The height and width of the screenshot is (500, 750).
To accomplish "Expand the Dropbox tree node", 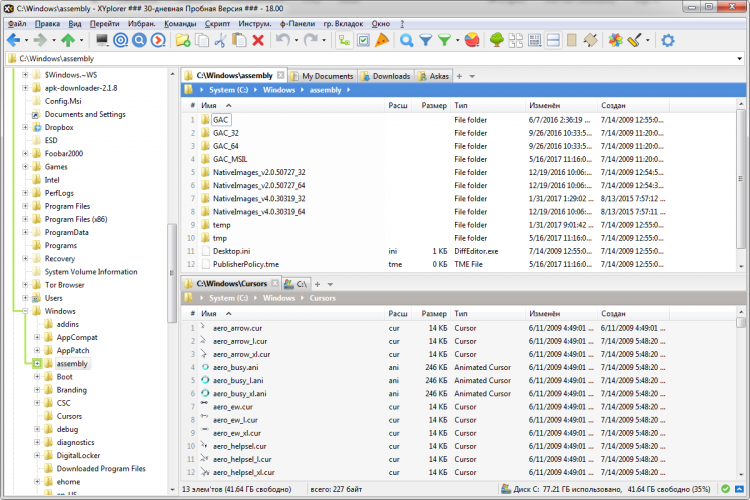I will tap(25, 127).
